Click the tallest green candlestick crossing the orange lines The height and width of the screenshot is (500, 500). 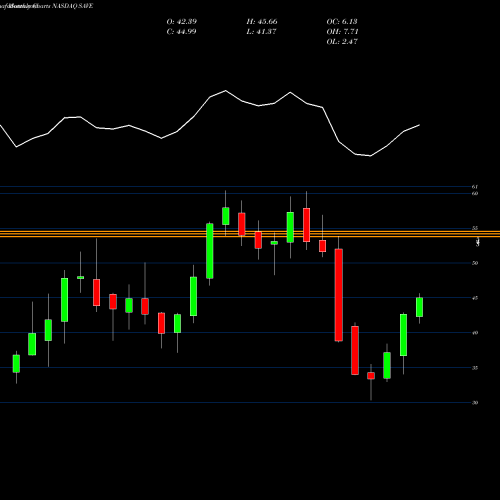(x=210, y=251)
